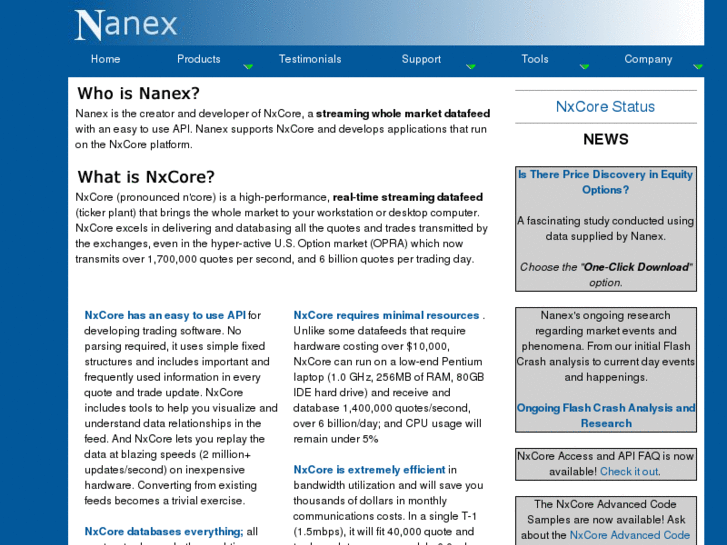
Task: Click 'NxCore databases everything;' link
Action: click(x=164, y=531)
